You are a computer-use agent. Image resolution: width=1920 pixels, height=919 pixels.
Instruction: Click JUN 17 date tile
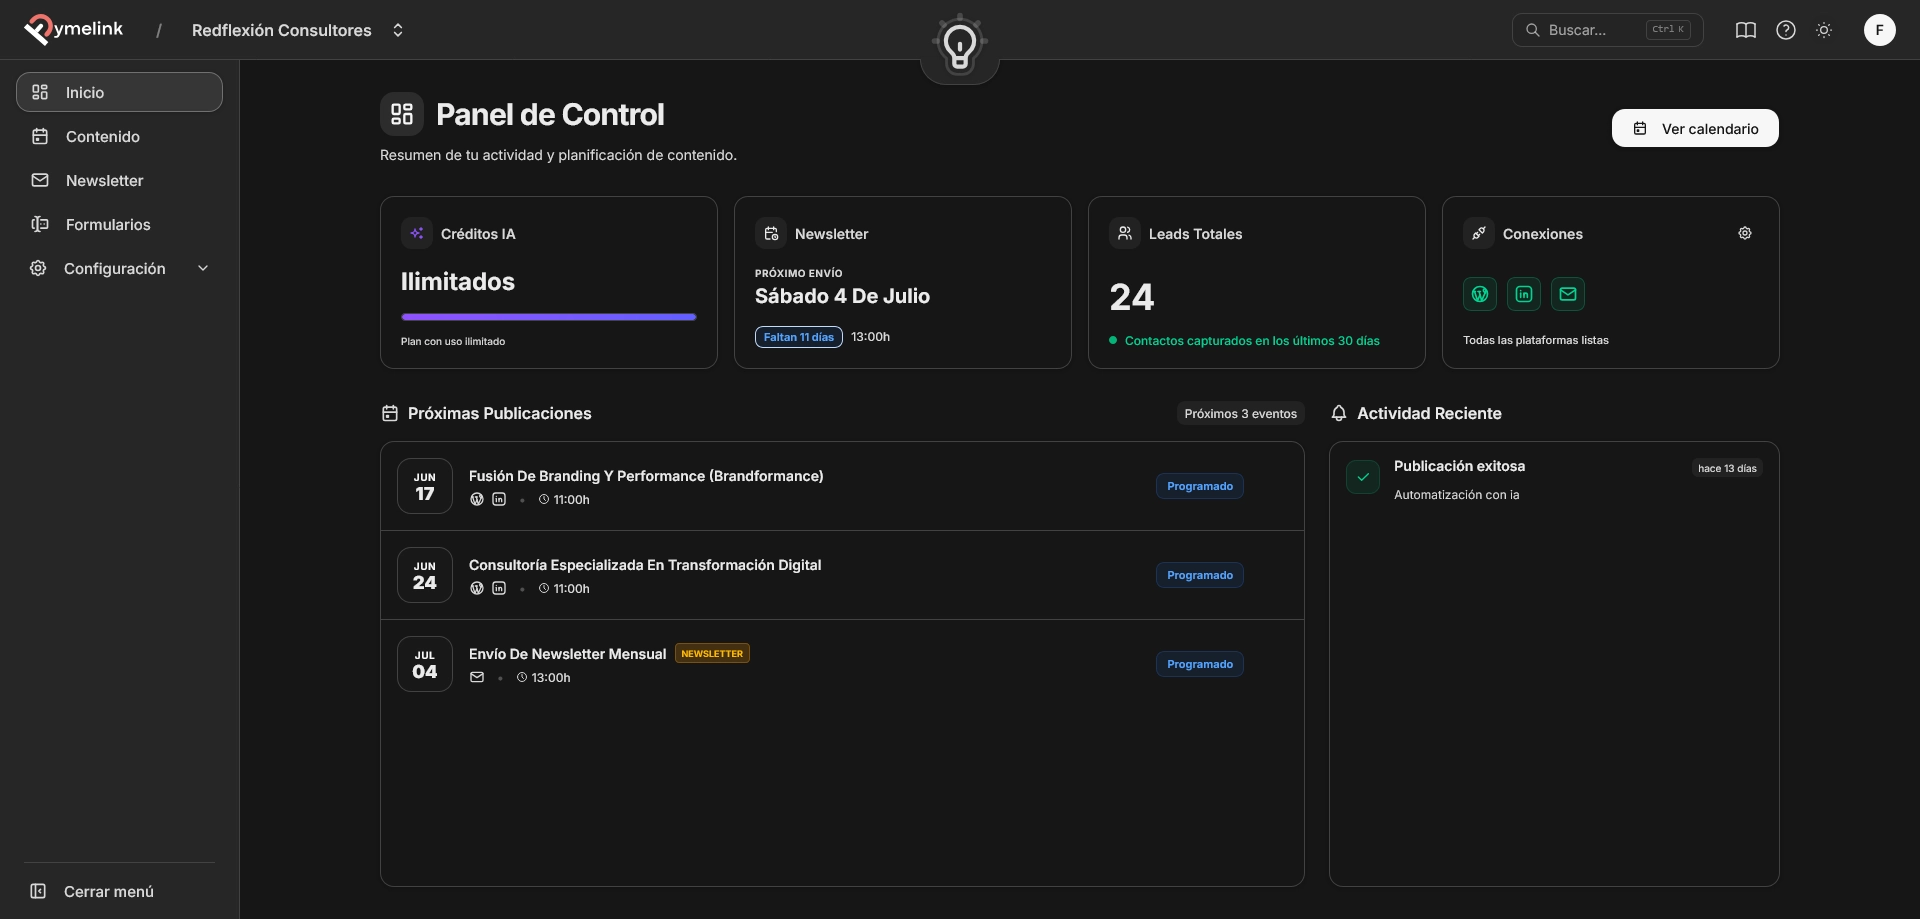[x=425, y=486]
